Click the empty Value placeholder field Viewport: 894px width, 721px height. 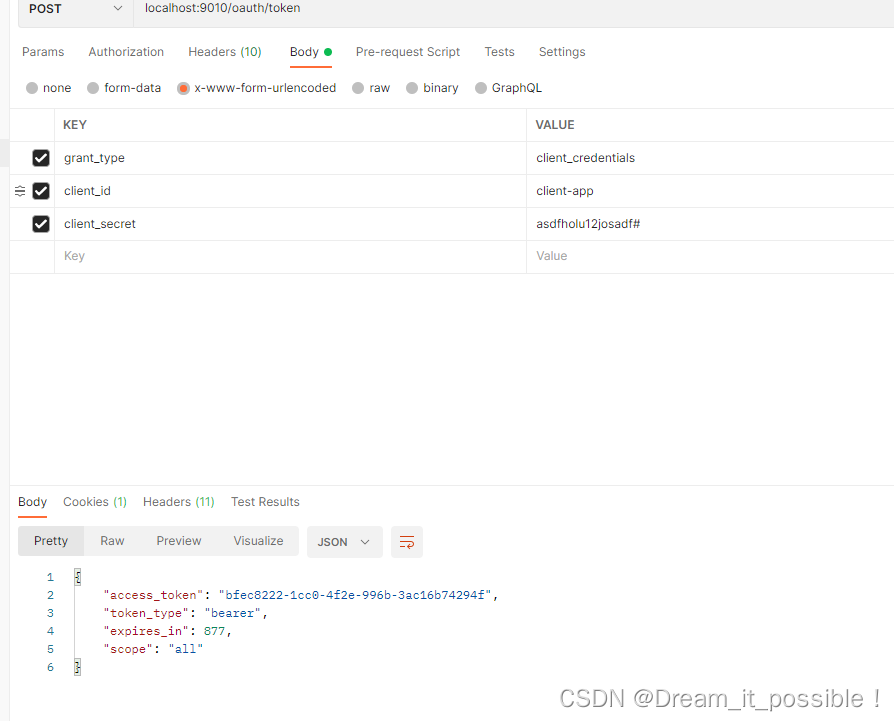coord(710,256)
